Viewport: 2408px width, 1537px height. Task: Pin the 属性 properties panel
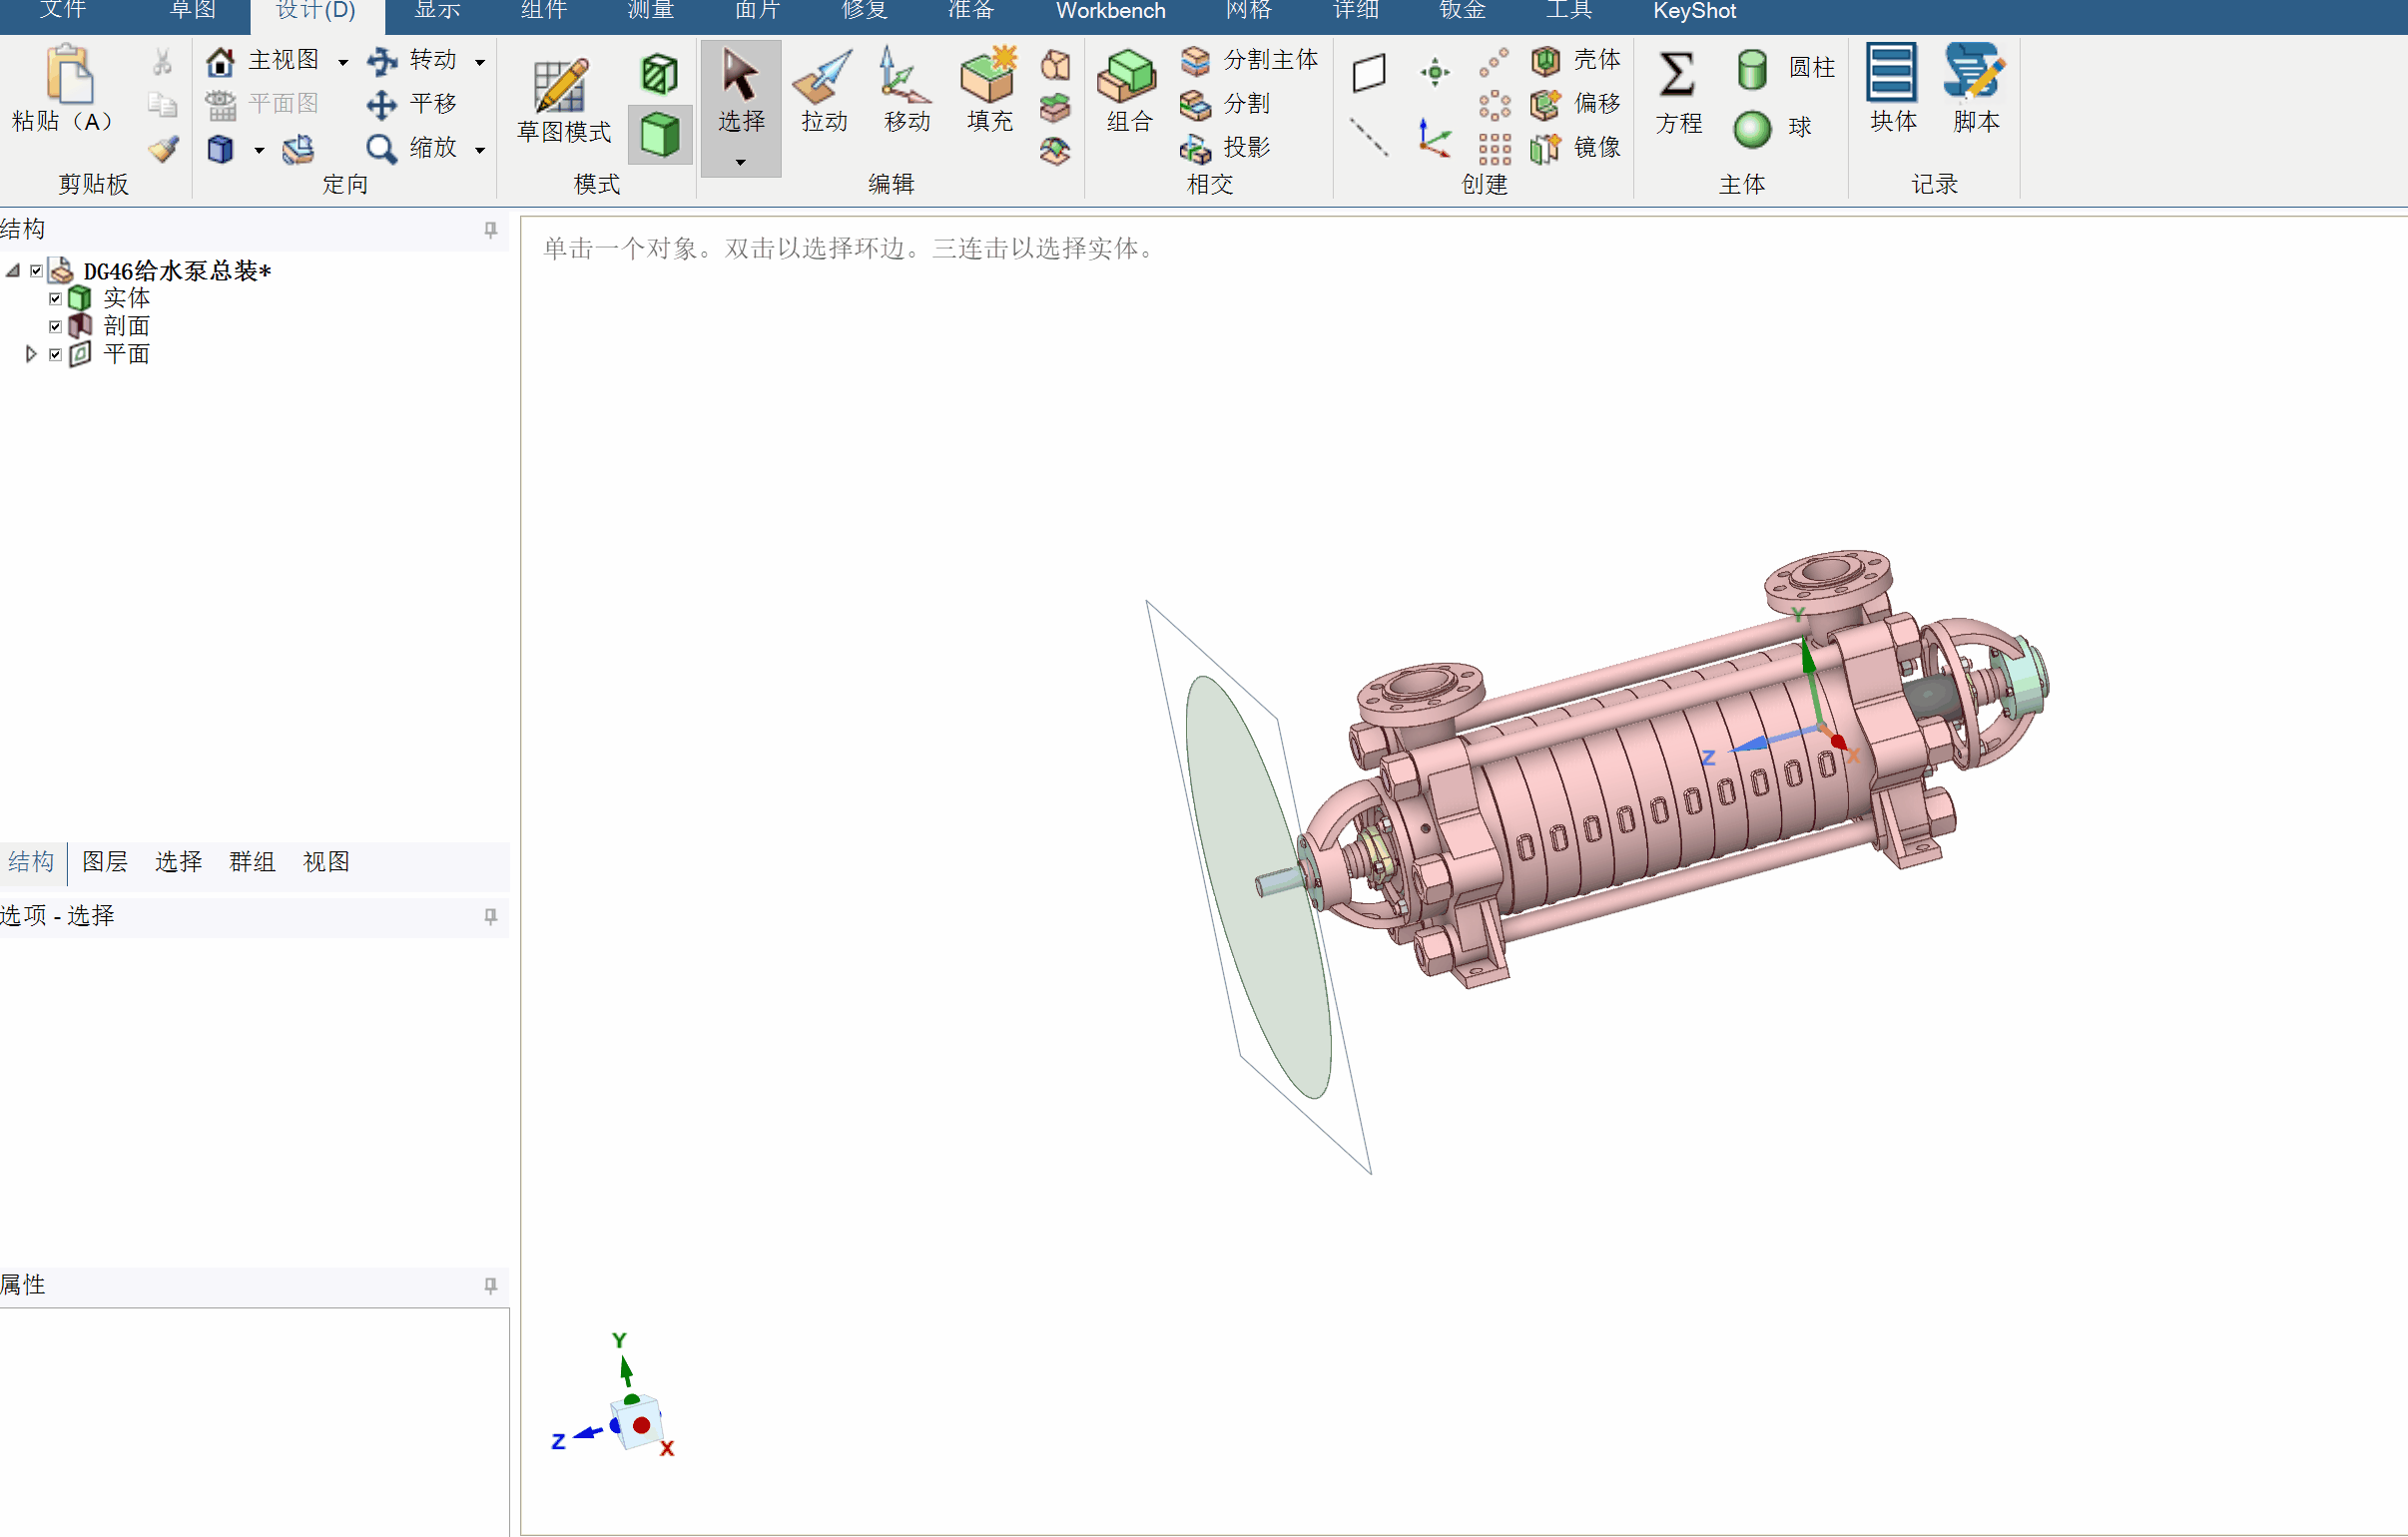tap(490, 1285)
